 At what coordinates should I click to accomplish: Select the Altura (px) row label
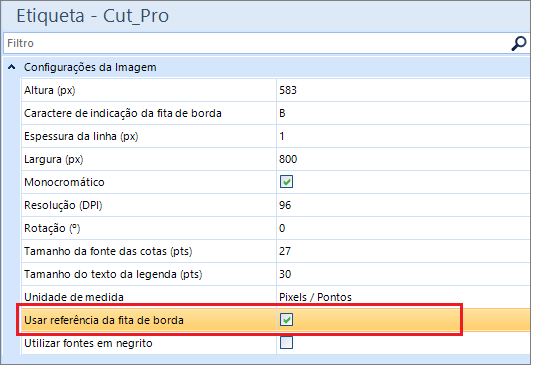pos(50,90)
